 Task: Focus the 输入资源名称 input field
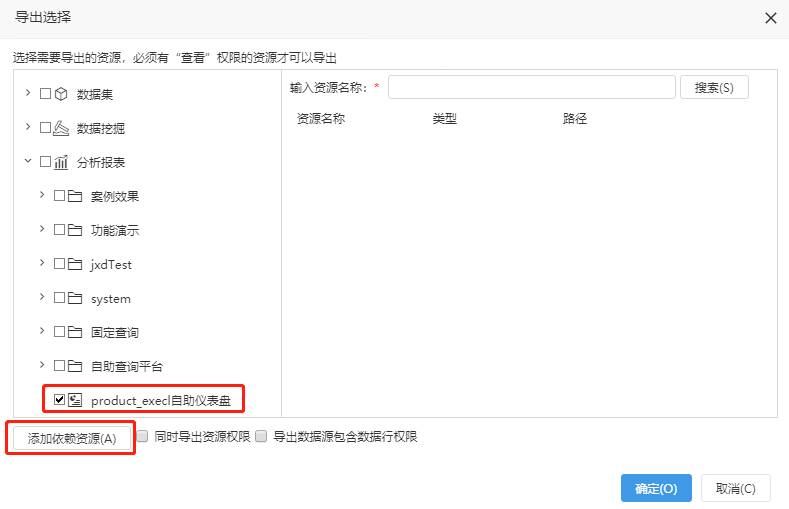tap(531, 88)
